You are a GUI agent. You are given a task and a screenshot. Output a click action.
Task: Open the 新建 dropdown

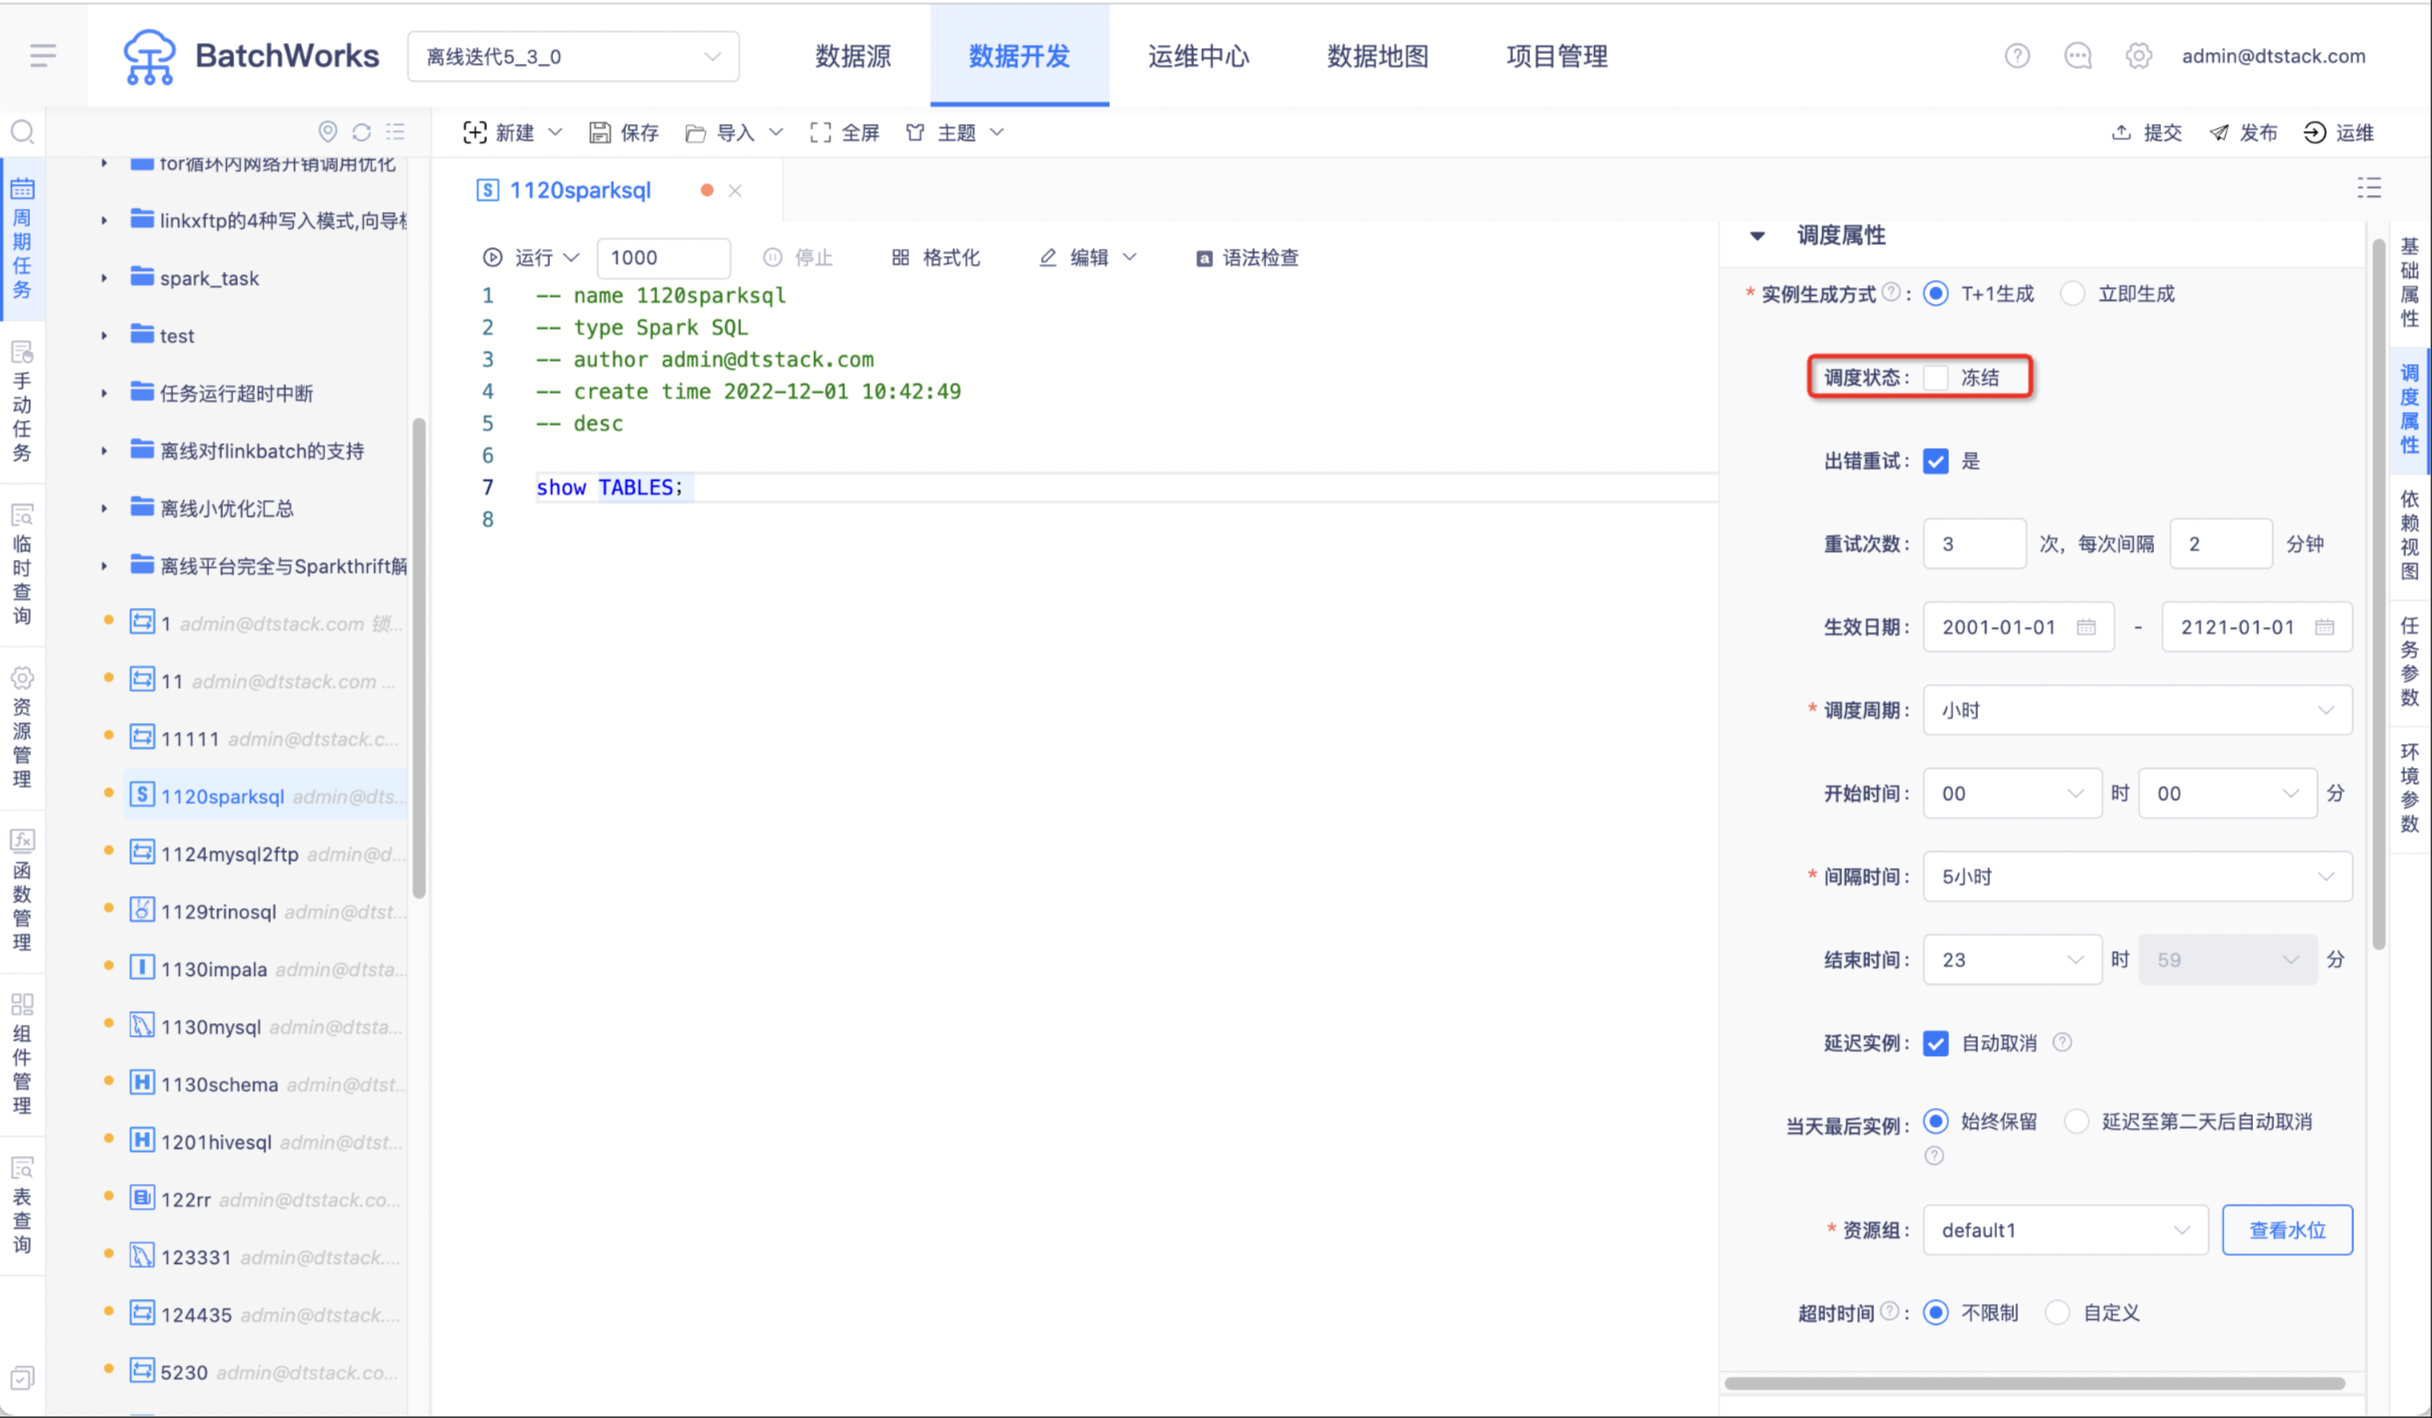pos(512,132)
